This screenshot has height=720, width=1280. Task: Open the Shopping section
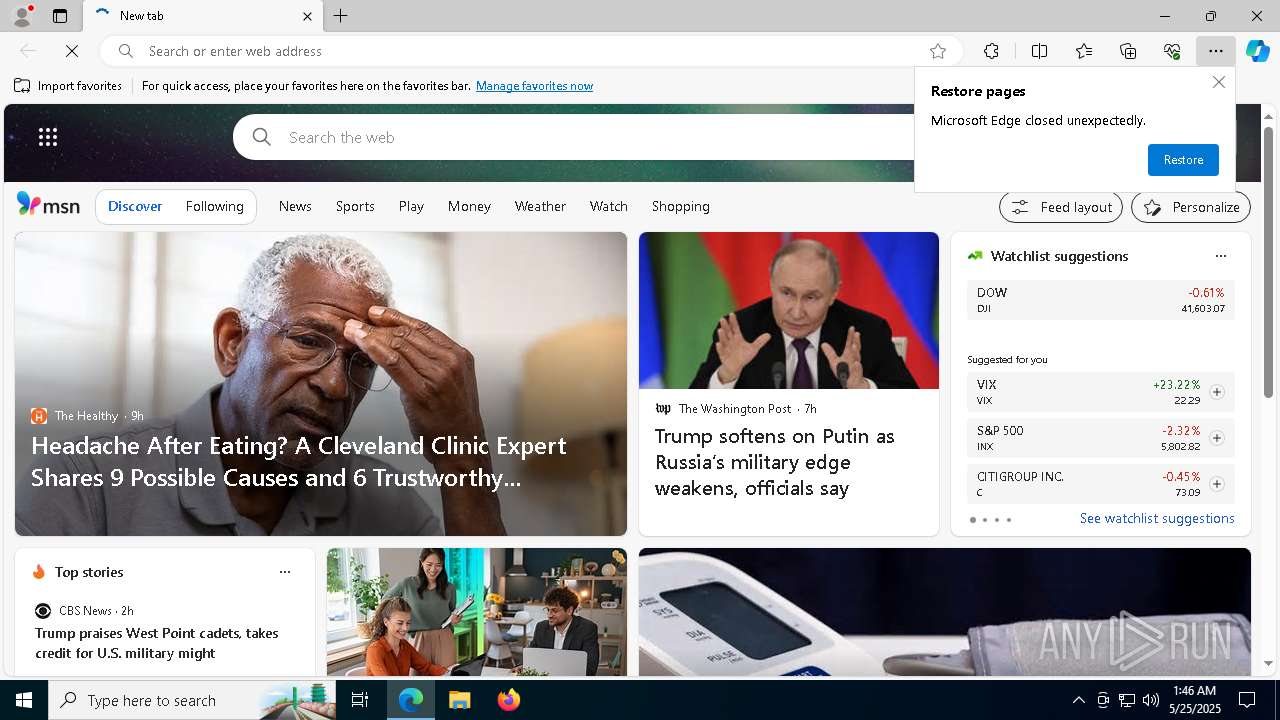coord(680,206)
